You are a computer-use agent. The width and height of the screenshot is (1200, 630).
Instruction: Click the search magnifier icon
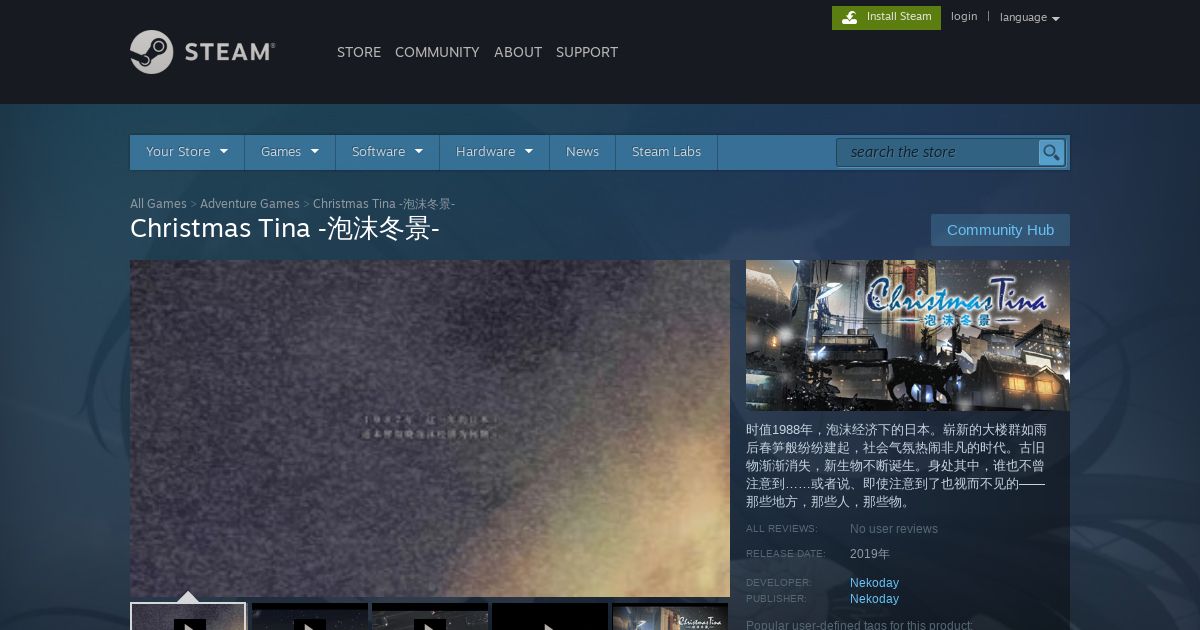(1051, 152)
